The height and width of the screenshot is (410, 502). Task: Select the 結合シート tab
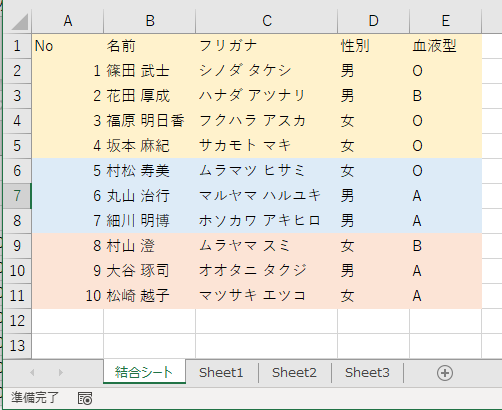point(144,372)
